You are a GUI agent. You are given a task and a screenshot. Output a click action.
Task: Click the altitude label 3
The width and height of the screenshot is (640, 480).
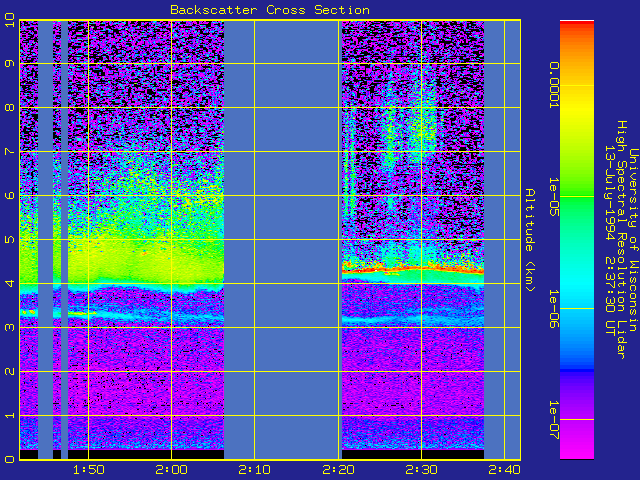click(10, 327)
